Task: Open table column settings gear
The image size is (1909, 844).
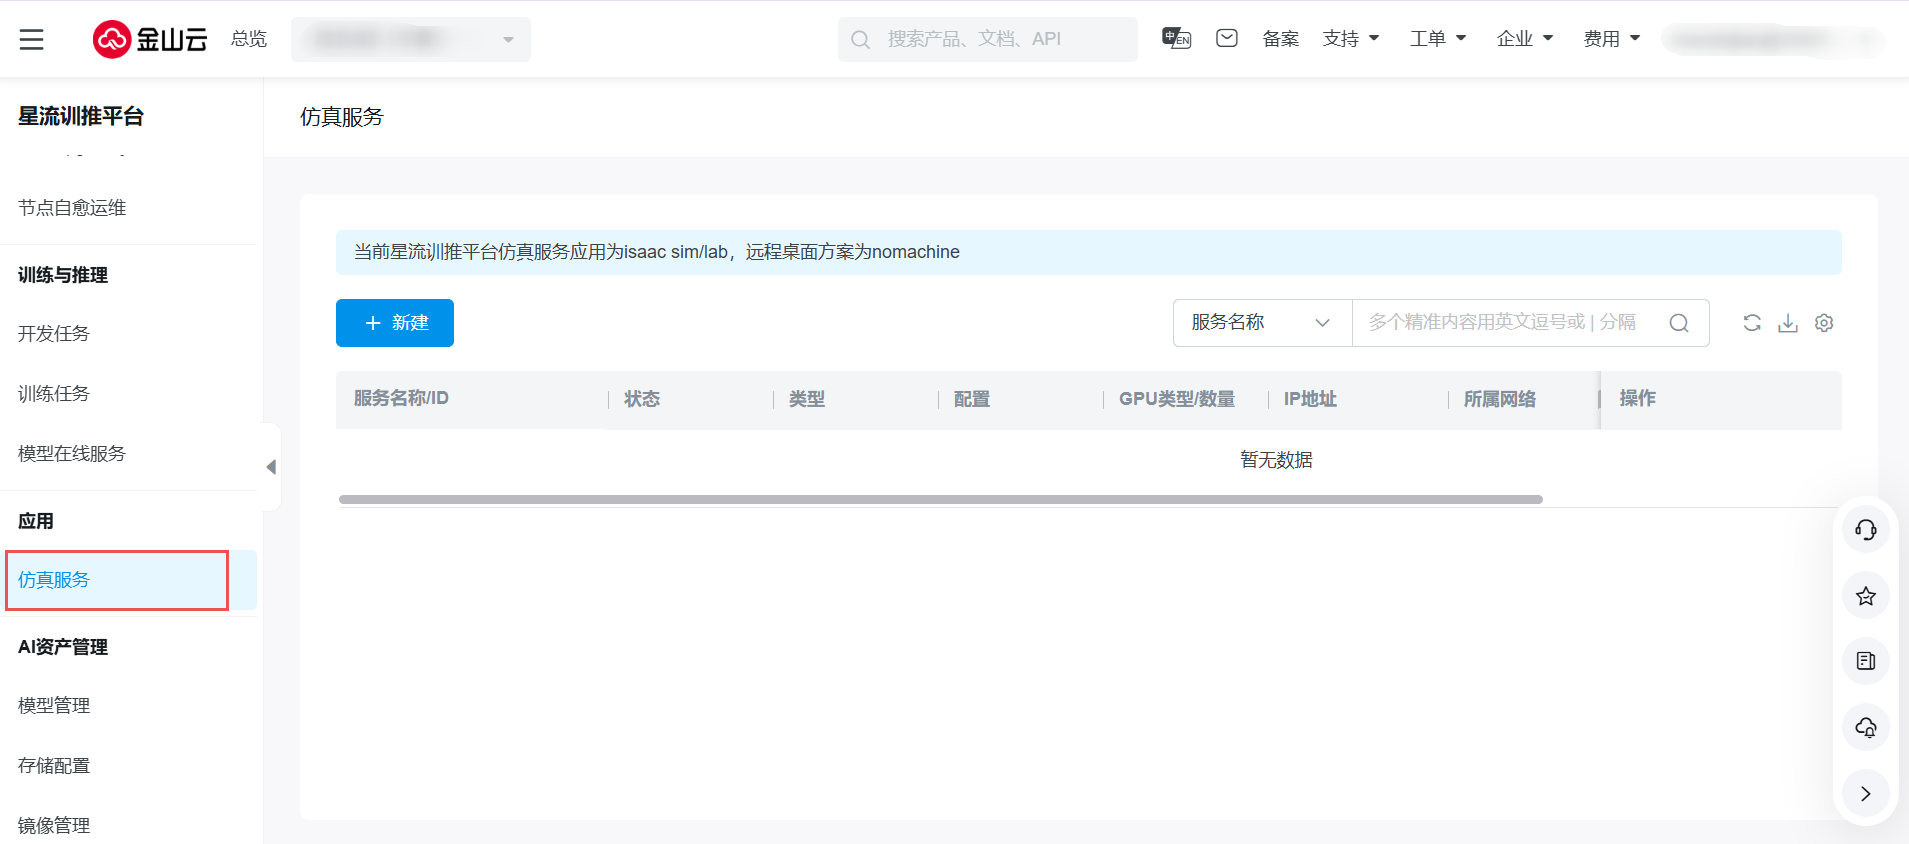Action: (1824, 323)
